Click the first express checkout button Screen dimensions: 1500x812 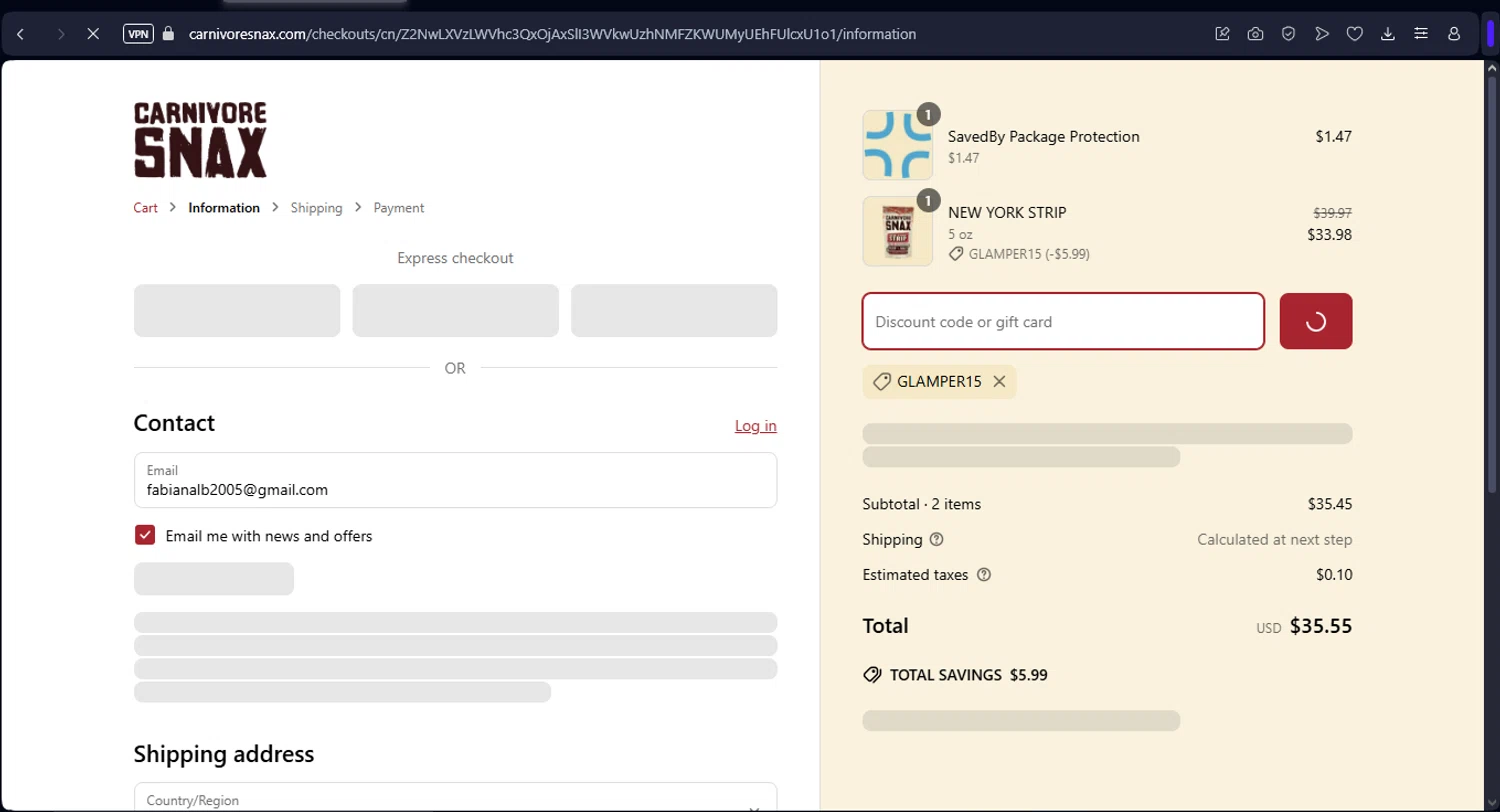(x=237, y=310)
